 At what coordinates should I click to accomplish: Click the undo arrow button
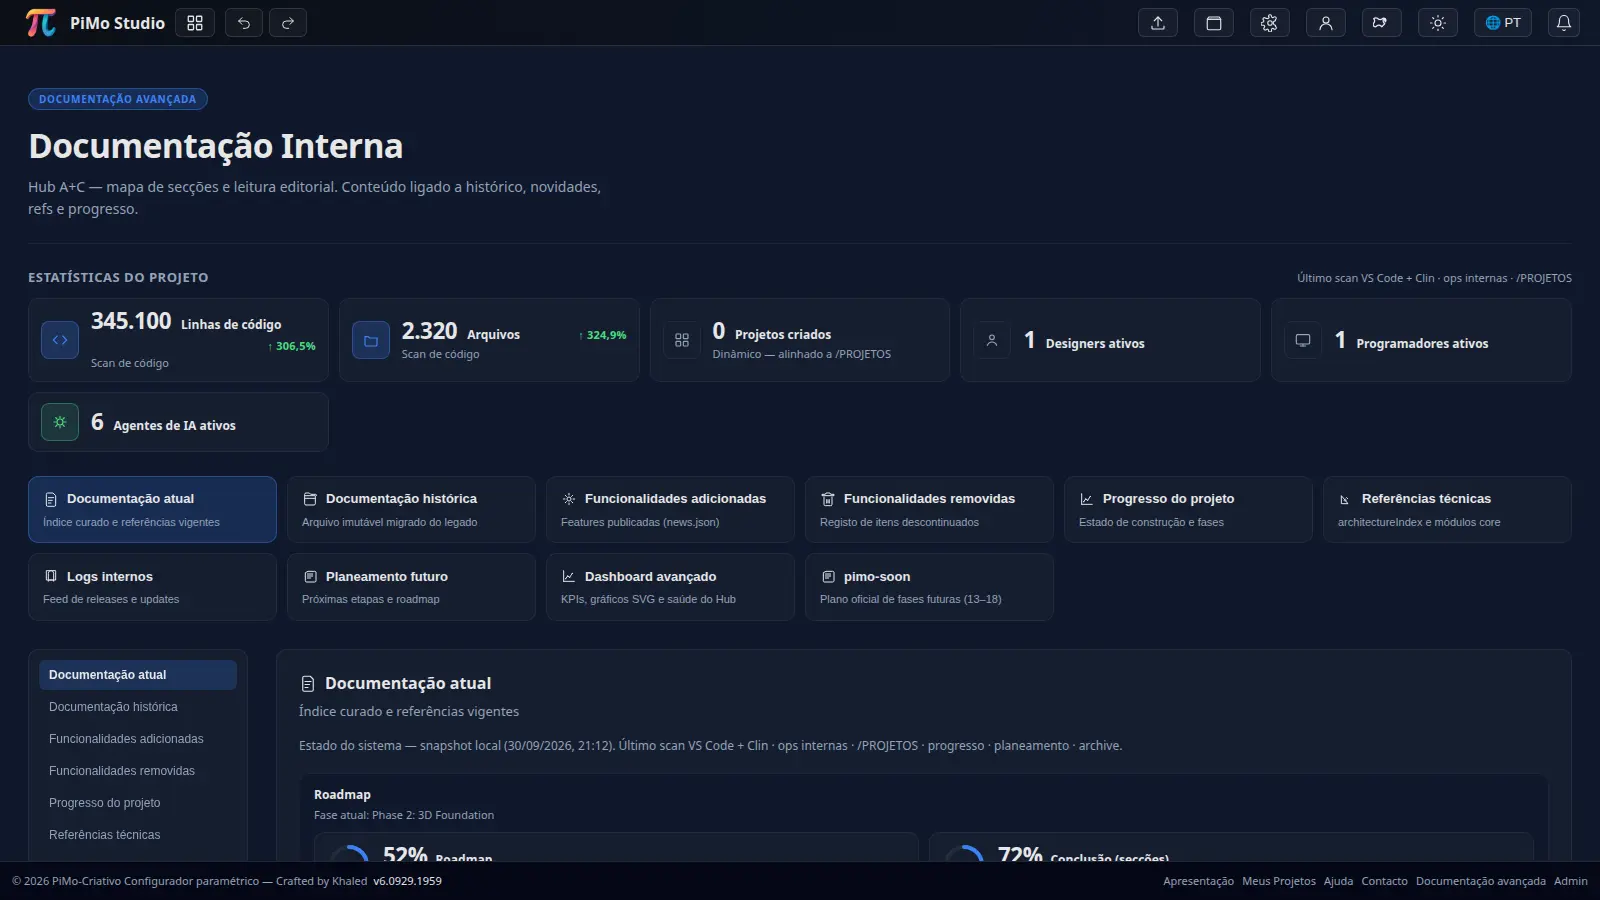tap(244, 23)
